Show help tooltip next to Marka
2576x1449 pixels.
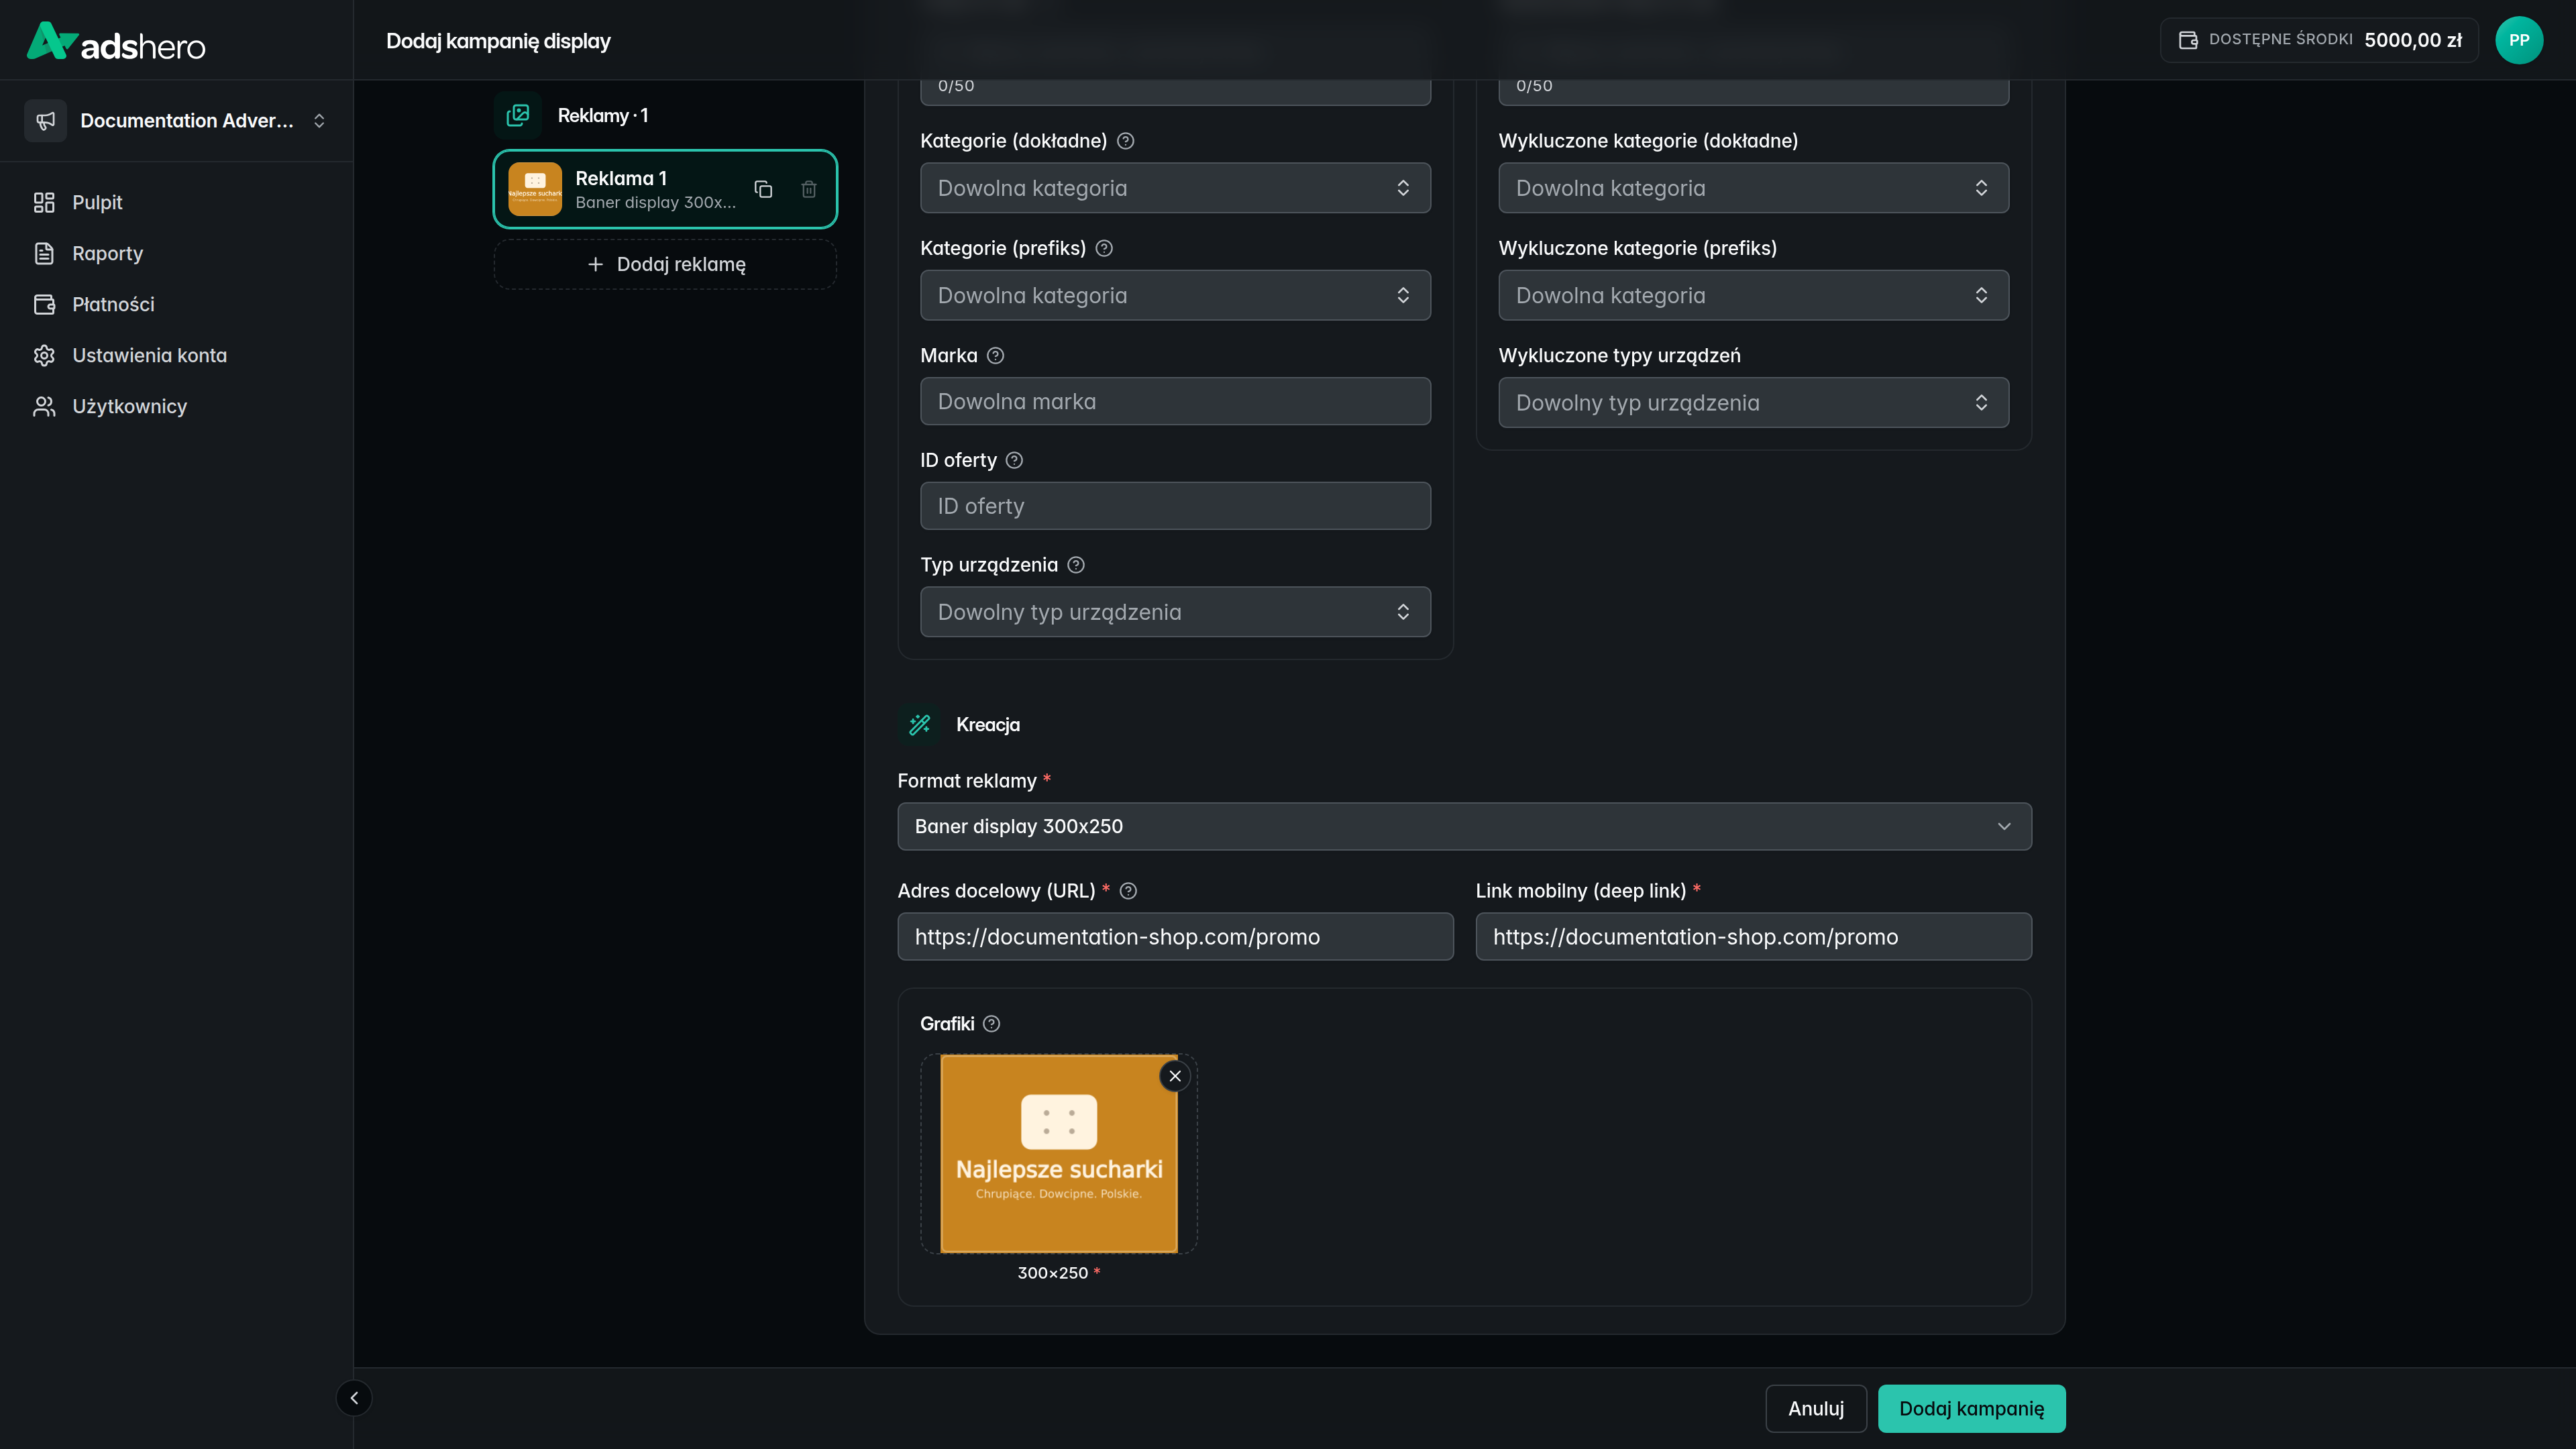click(995, 356)
